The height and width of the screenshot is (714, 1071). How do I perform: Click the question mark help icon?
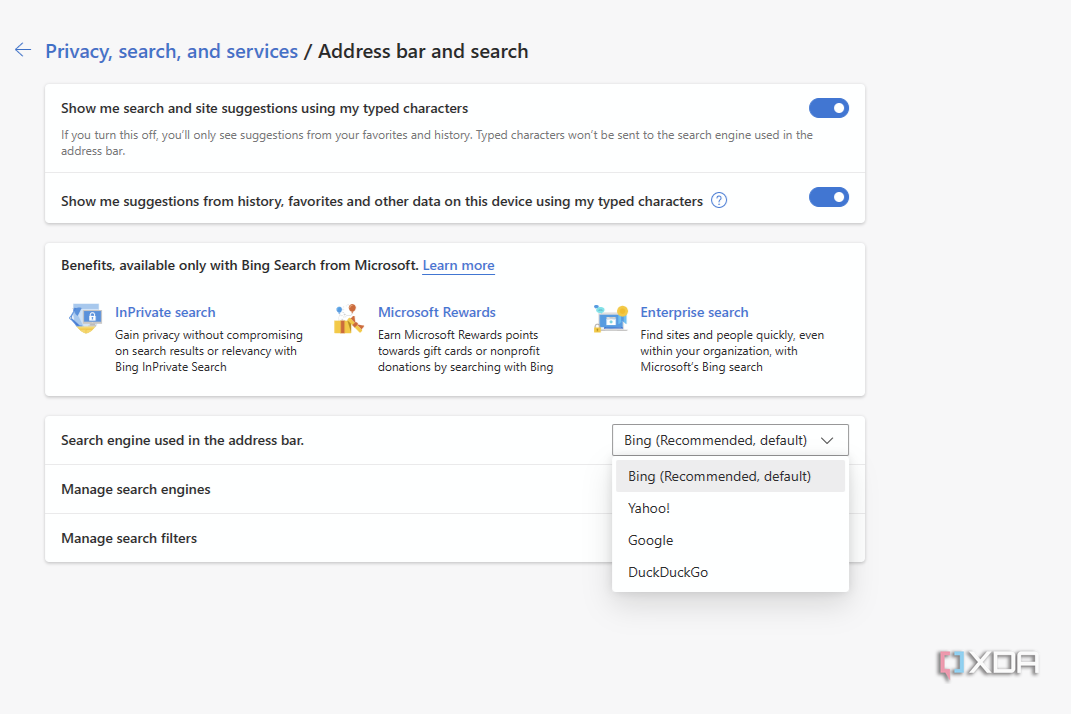[x=718, y=200]
